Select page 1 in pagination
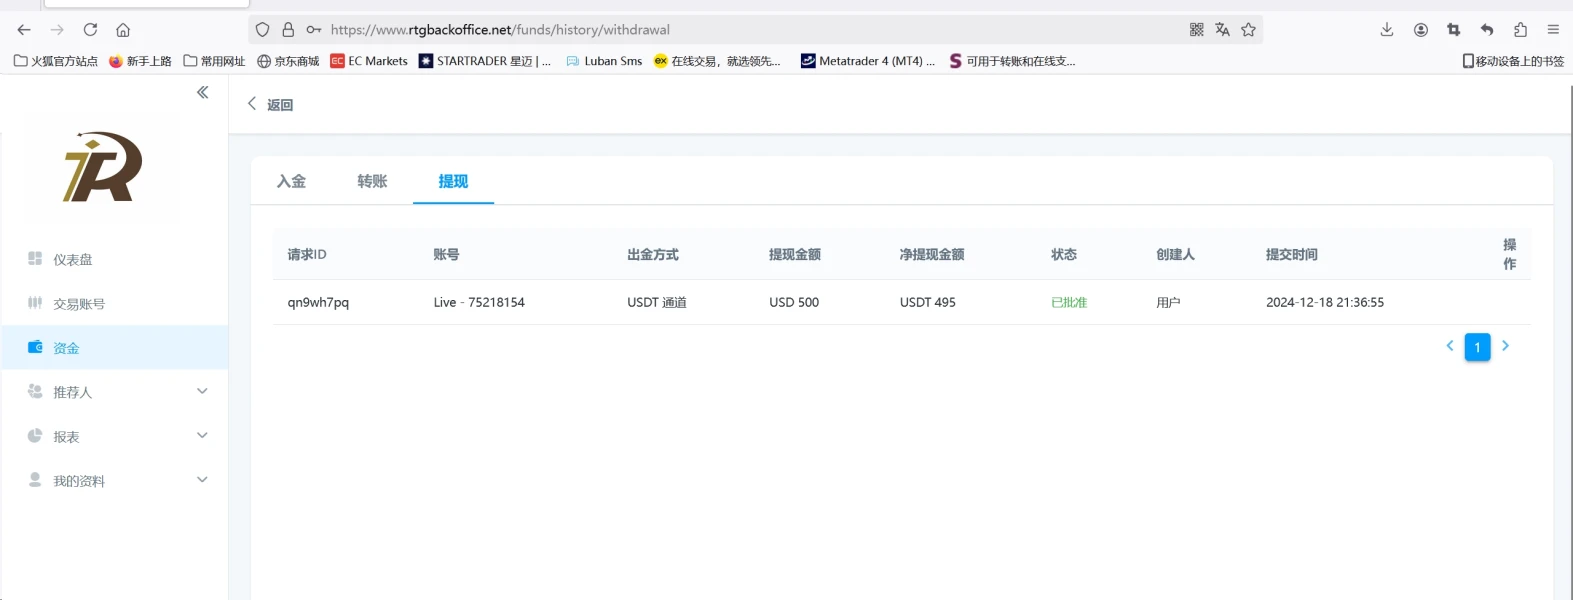This screenshot has height=600, width=1573. click(1477, 347)
